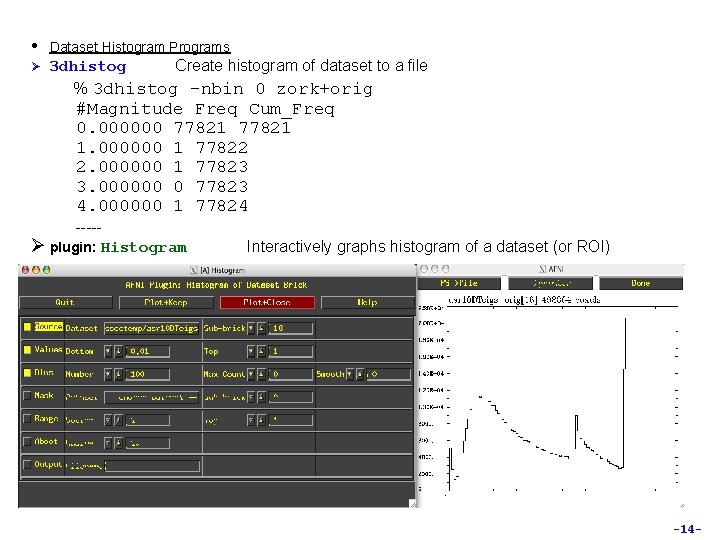Click the histogram plot area in AFNI window
The width and height of the screenshot is (720, 540).
(x=562, y=399)
